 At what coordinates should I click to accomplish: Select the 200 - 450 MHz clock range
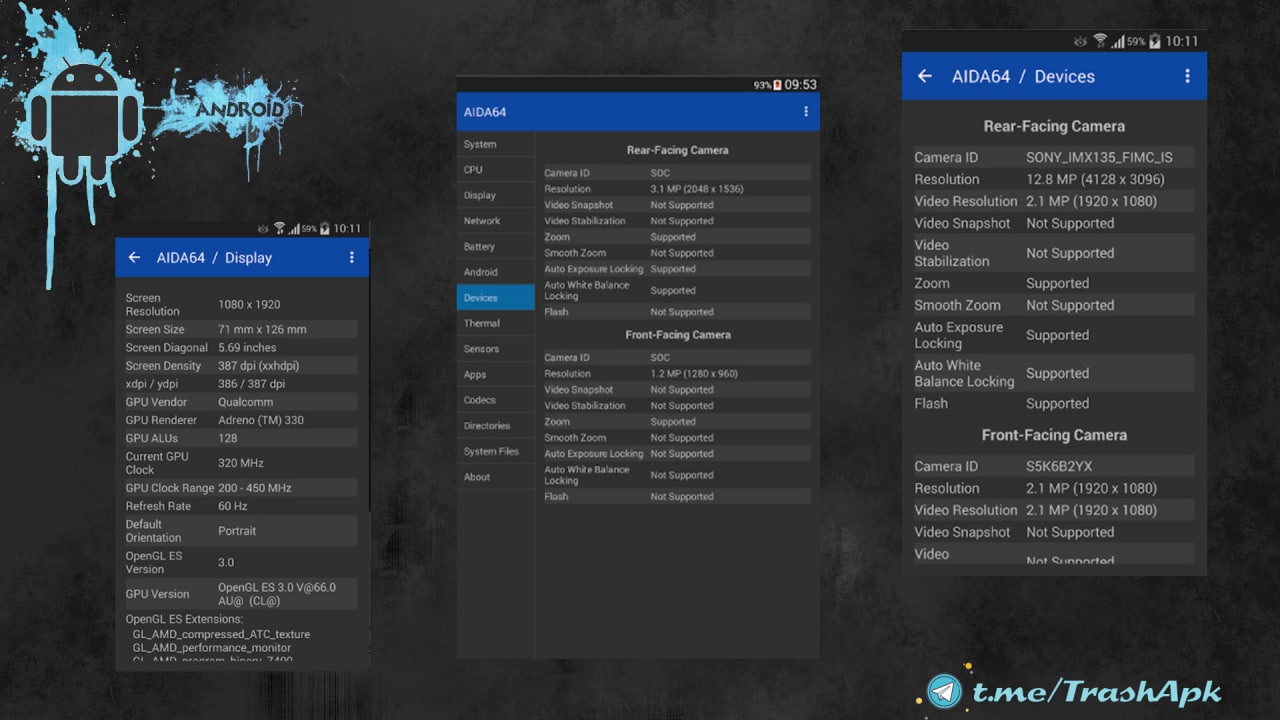(255, 488)
